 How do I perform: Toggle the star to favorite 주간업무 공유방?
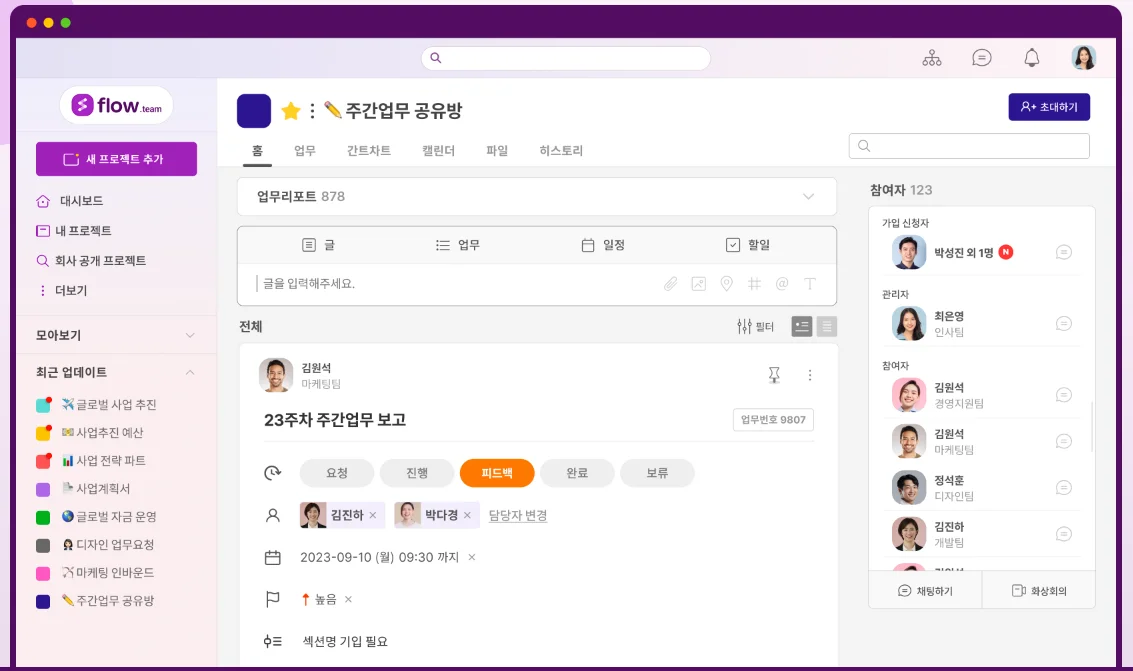(x=290, y=109)
